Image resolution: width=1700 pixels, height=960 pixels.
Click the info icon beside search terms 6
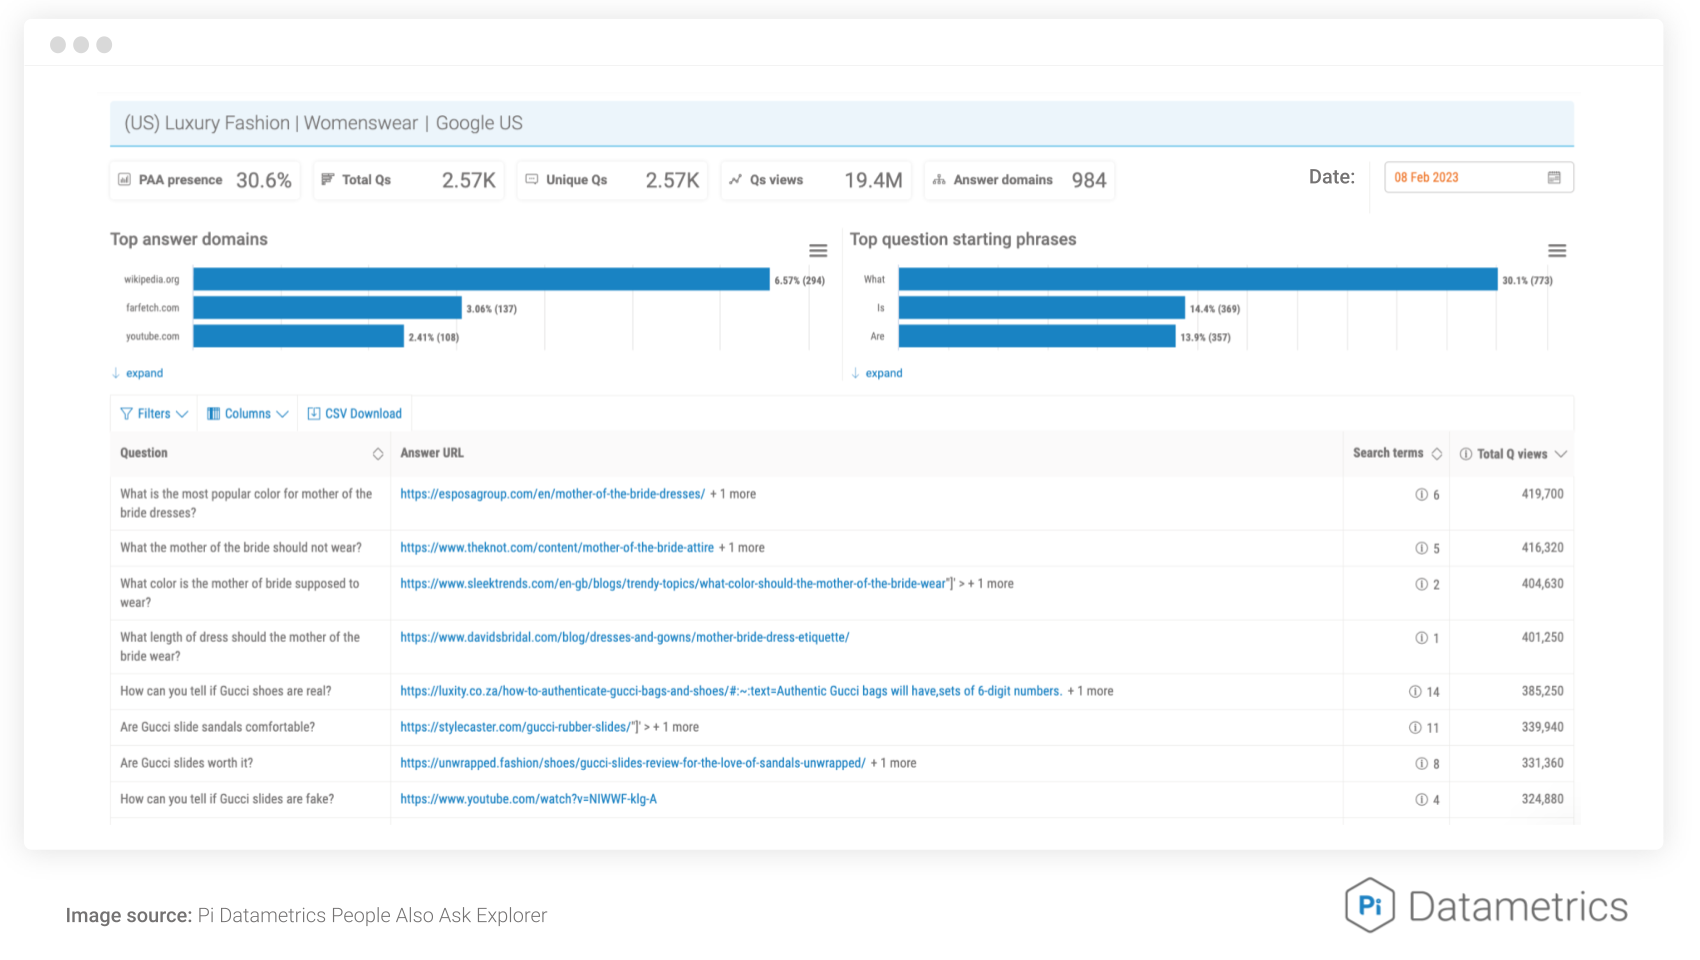[x=1421, y=494]
